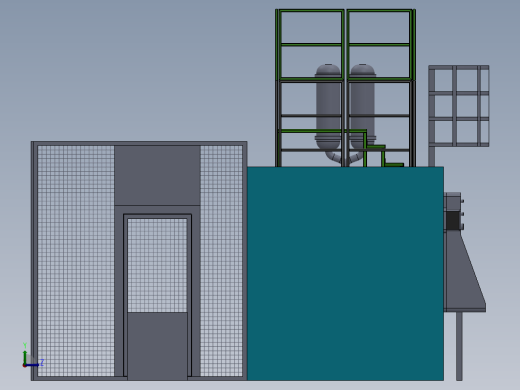Viewport: 520px width, 390px height.
Task: Select the vertical support leg under the console
Action: pyautogui.click(x=459, y=346)
